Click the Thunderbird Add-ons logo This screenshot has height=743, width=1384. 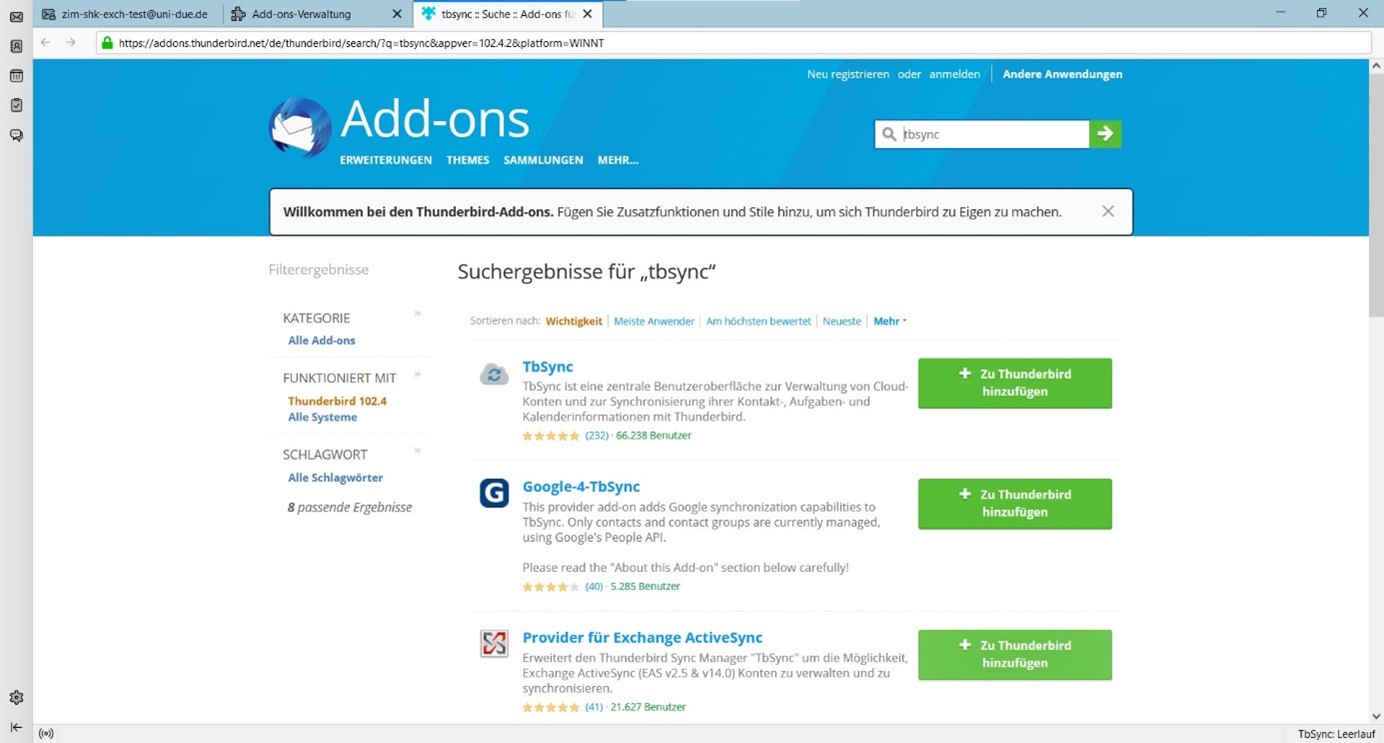(x=300, y=128)
